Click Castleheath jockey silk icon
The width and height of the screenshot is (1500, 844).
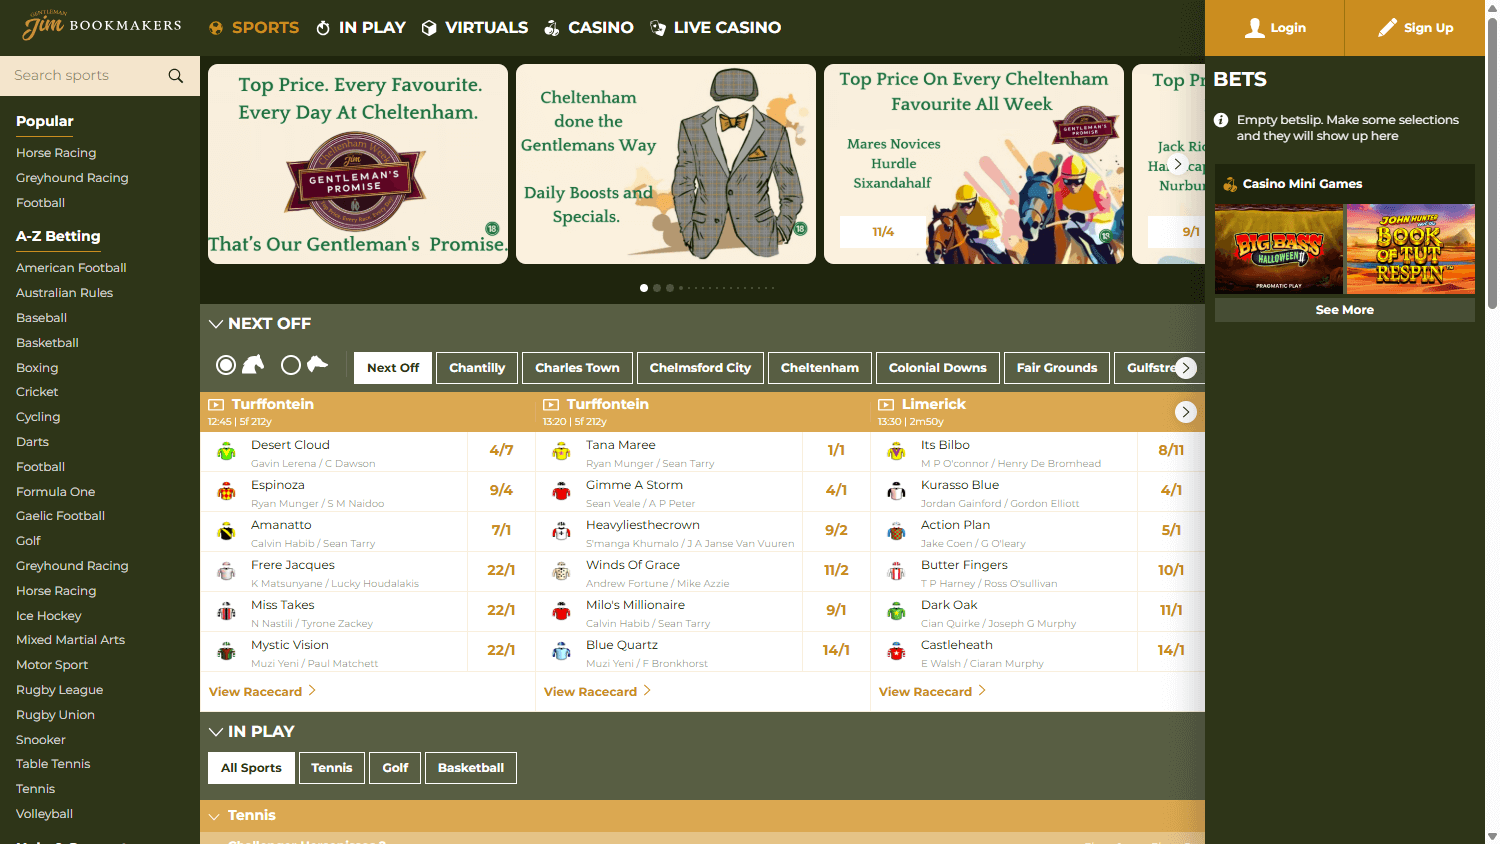tap(897, 652)
